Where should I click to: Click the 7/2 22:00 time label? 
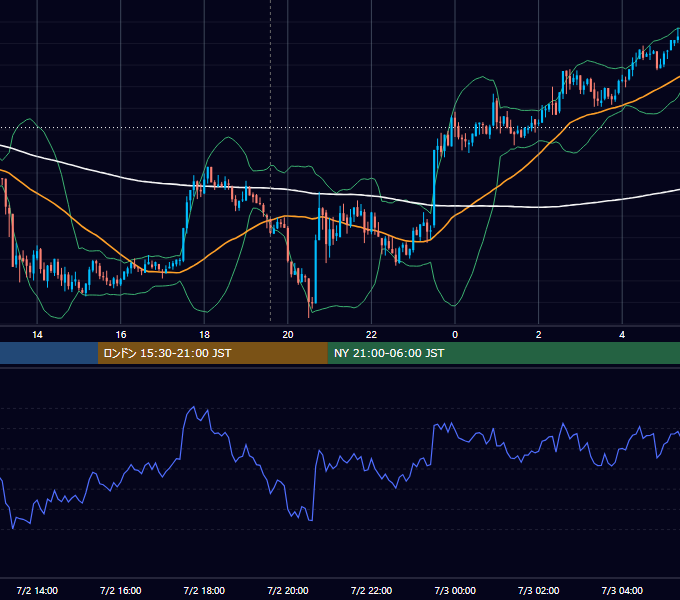tap(371, 590)
